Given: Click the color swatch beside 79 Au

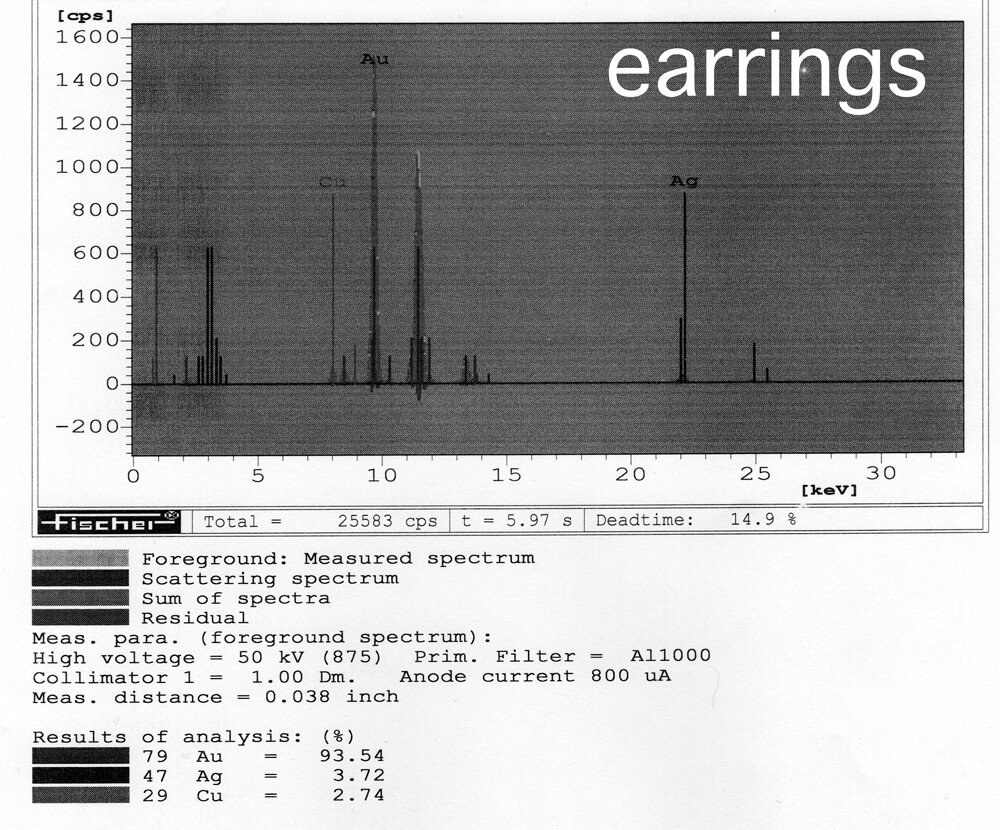Looking at the screenshot, I should [80, 756].
